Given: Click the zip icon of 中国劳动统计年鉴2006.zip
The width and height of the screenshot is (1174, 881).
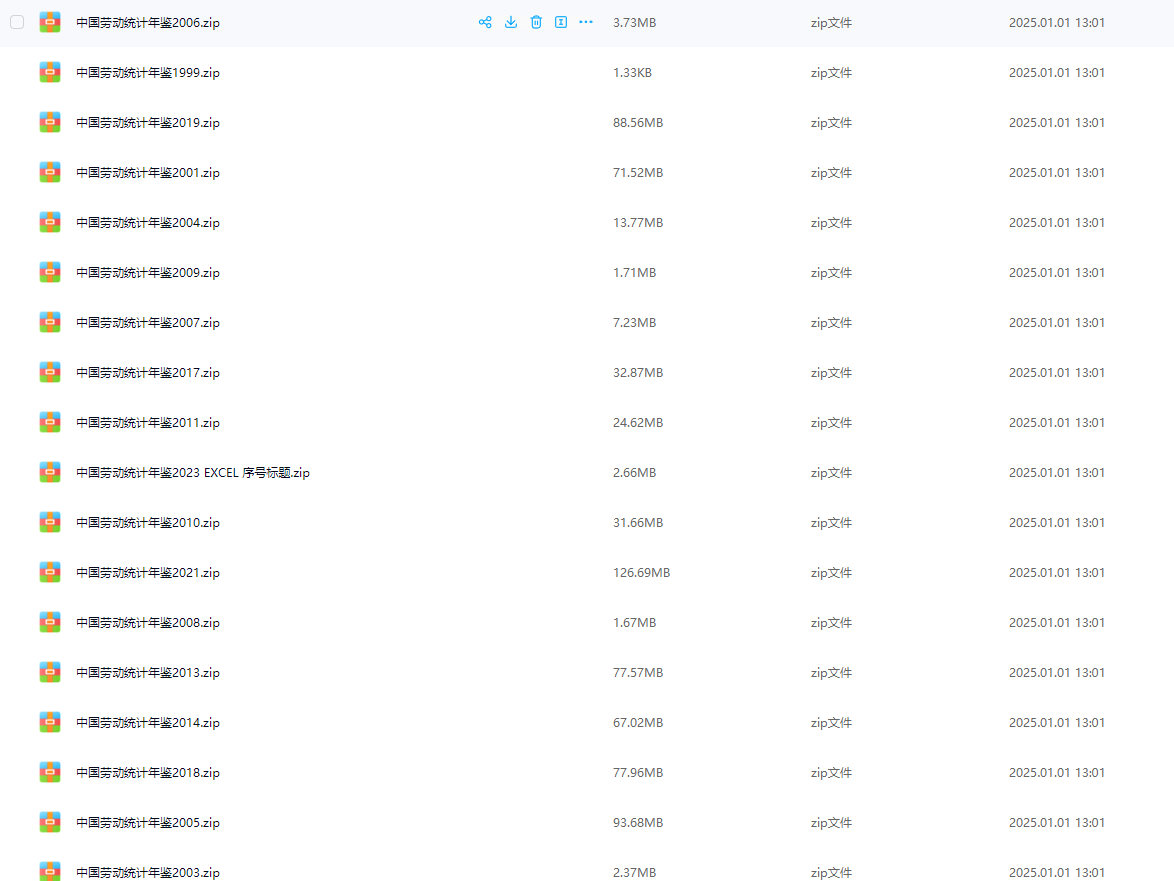Looking at the screenshot, I should click(x=50, y=22).
